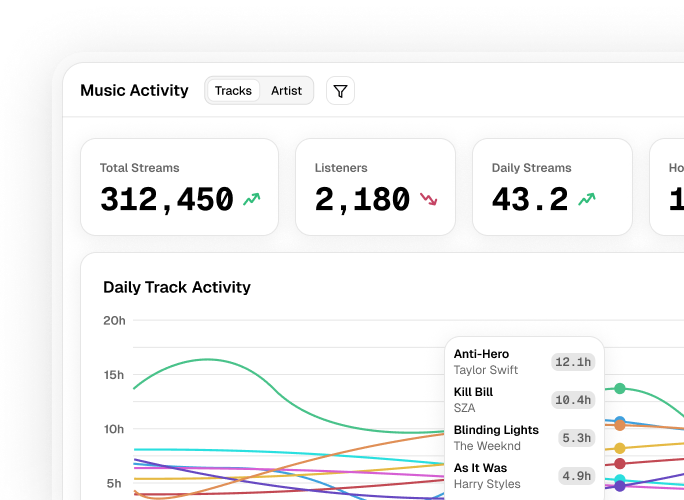Select Anti-Hero in the chart tooltip

(x=481, y=354)
